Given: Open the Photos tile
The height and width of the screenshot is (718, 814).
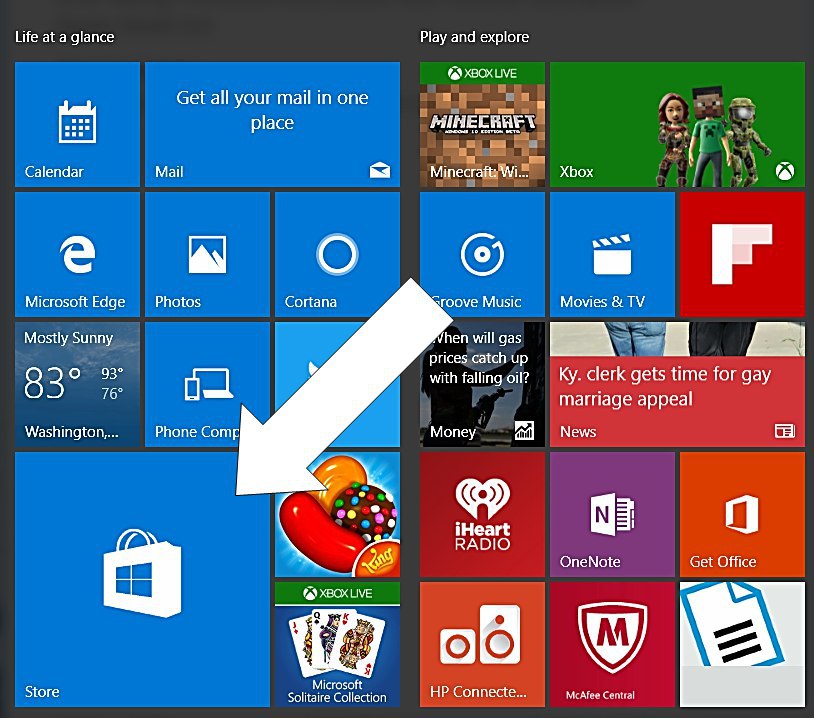Looking at the screenshot, I should (208, 254).
